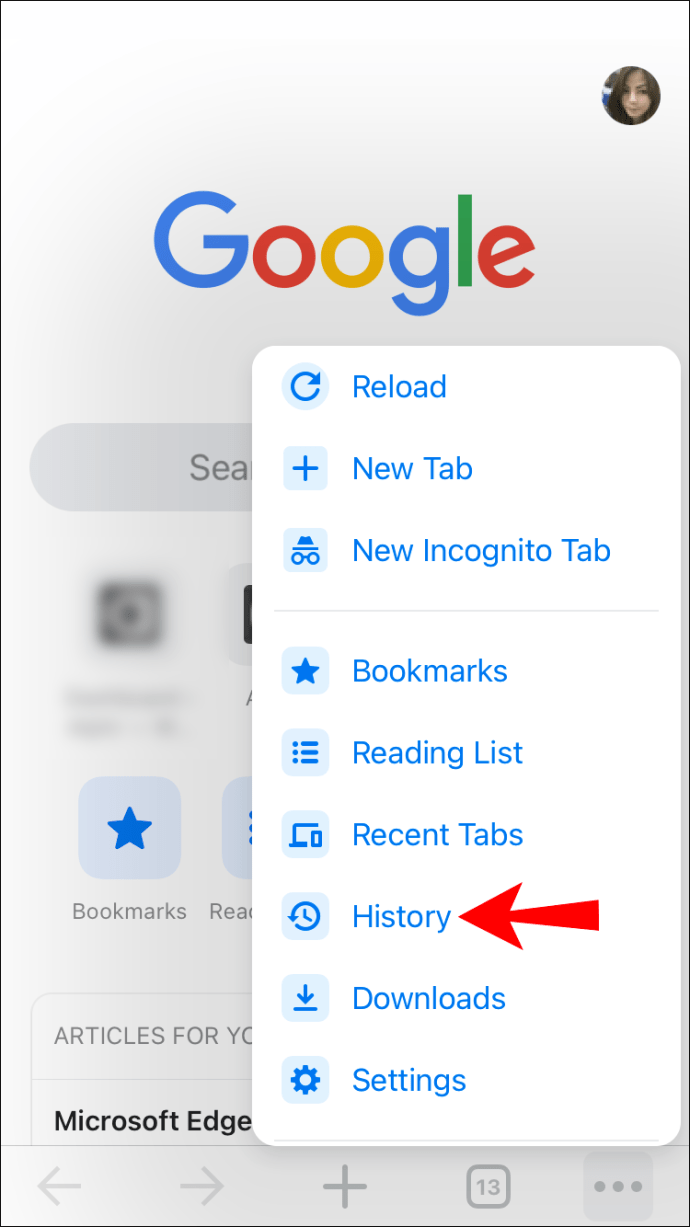
Task: Tap the incognito spy icon
Action: 305,551
